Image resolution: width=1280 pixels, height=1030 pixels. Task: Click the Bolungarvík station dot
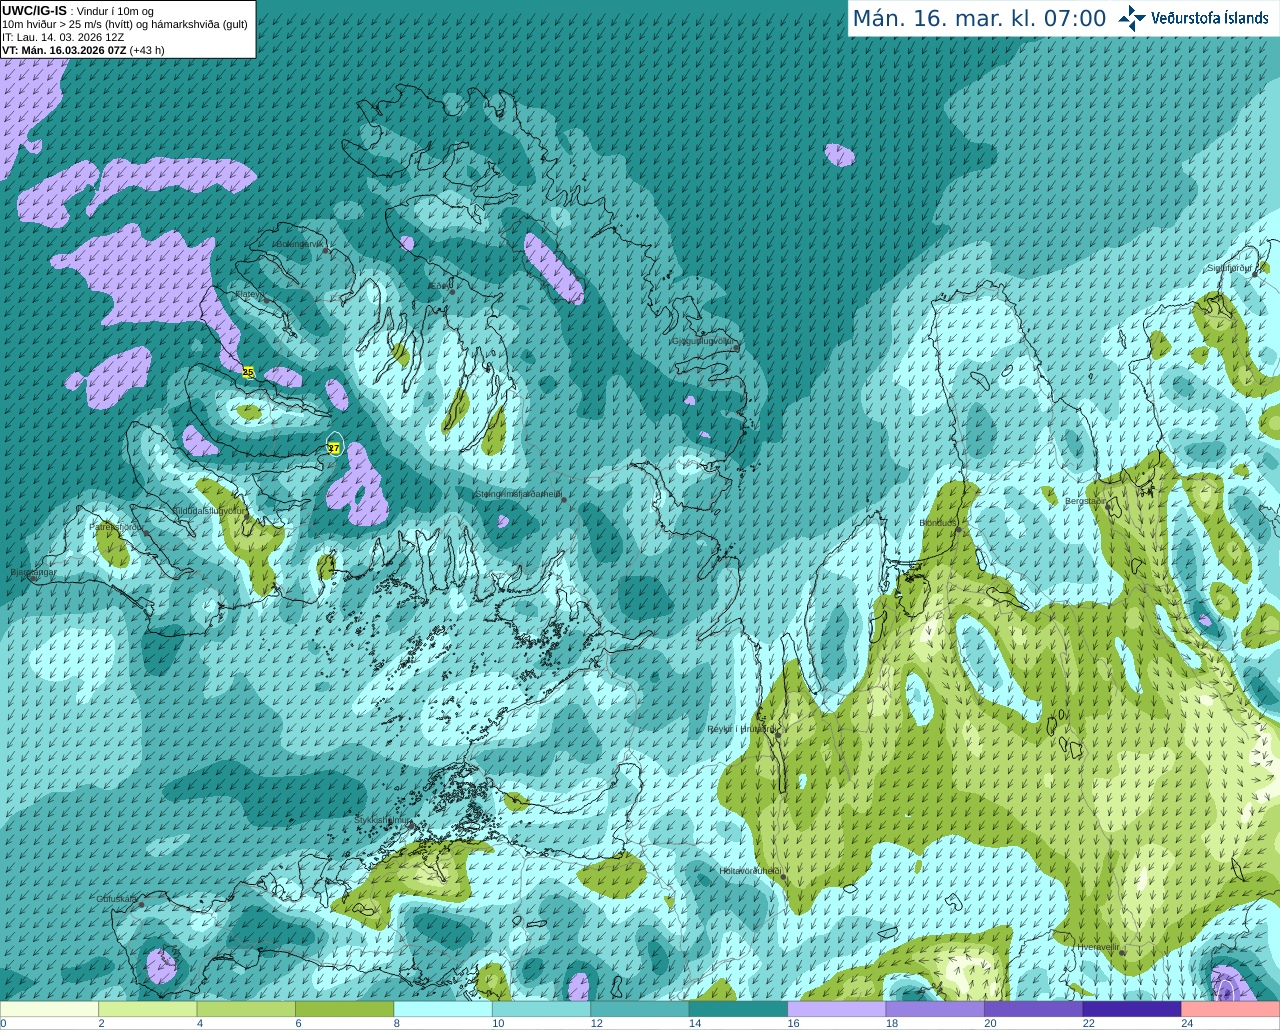click(x=326, y=250)
